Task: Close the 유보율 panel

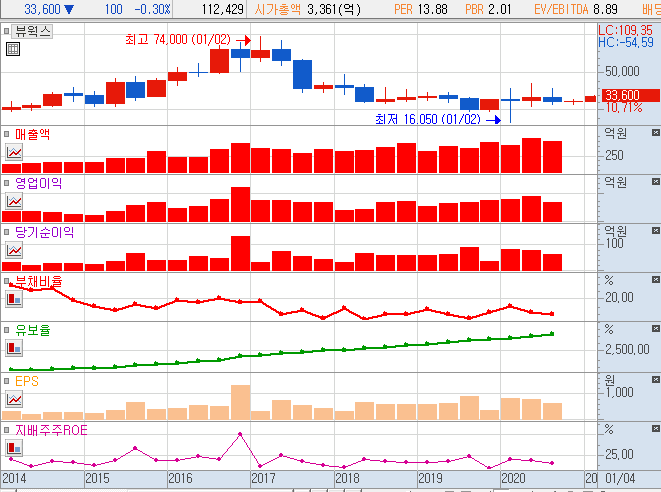Action: point(656,328)
